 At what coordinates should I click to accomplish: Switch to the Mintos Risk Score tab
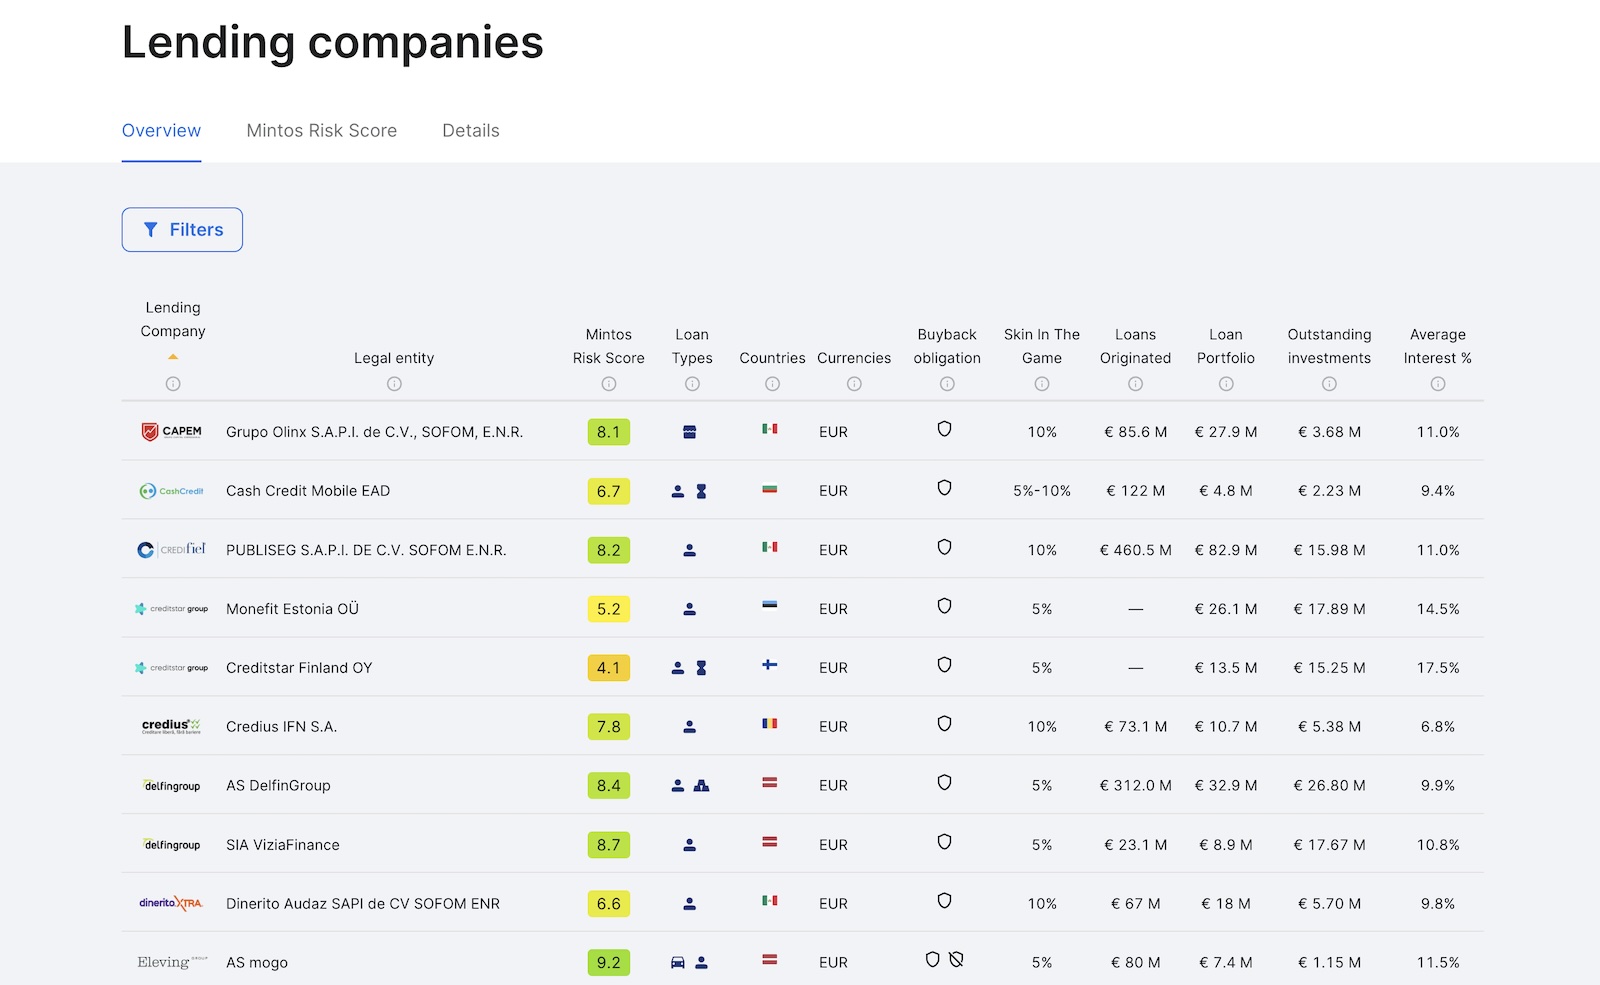(x=321, y=131)
